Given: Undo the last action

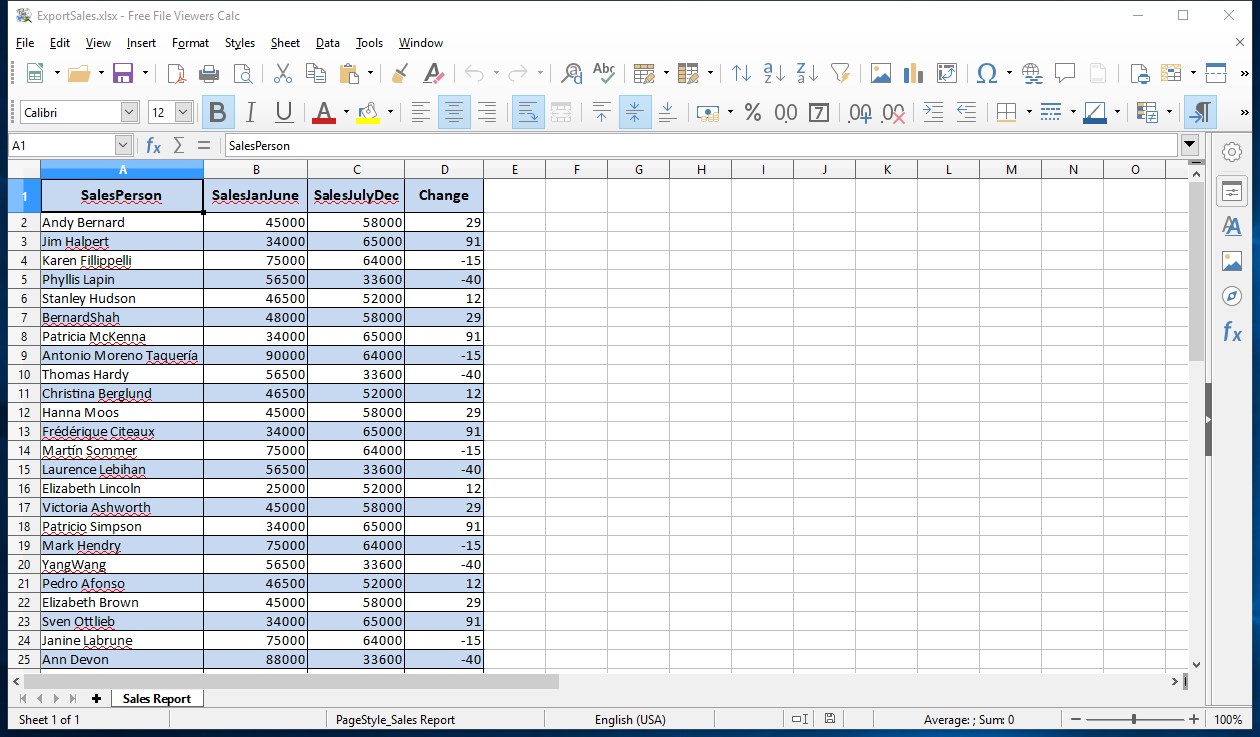Looking at the screenshot, I should (474, 73).
